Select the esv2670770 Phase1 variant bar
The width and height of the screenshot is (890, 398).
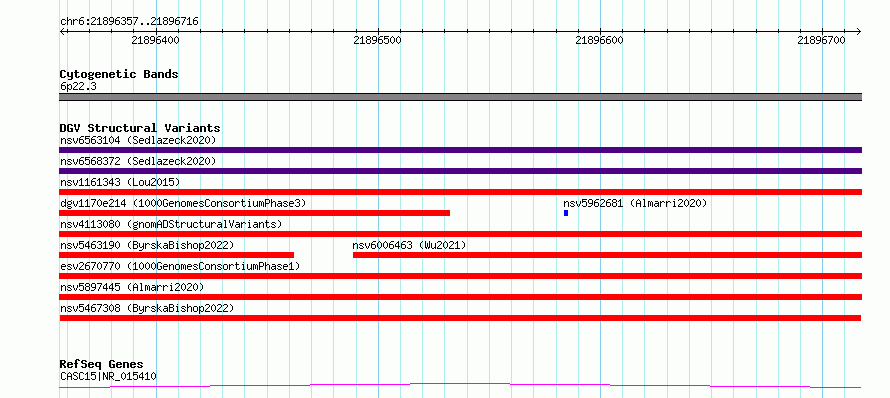point(460,276)
